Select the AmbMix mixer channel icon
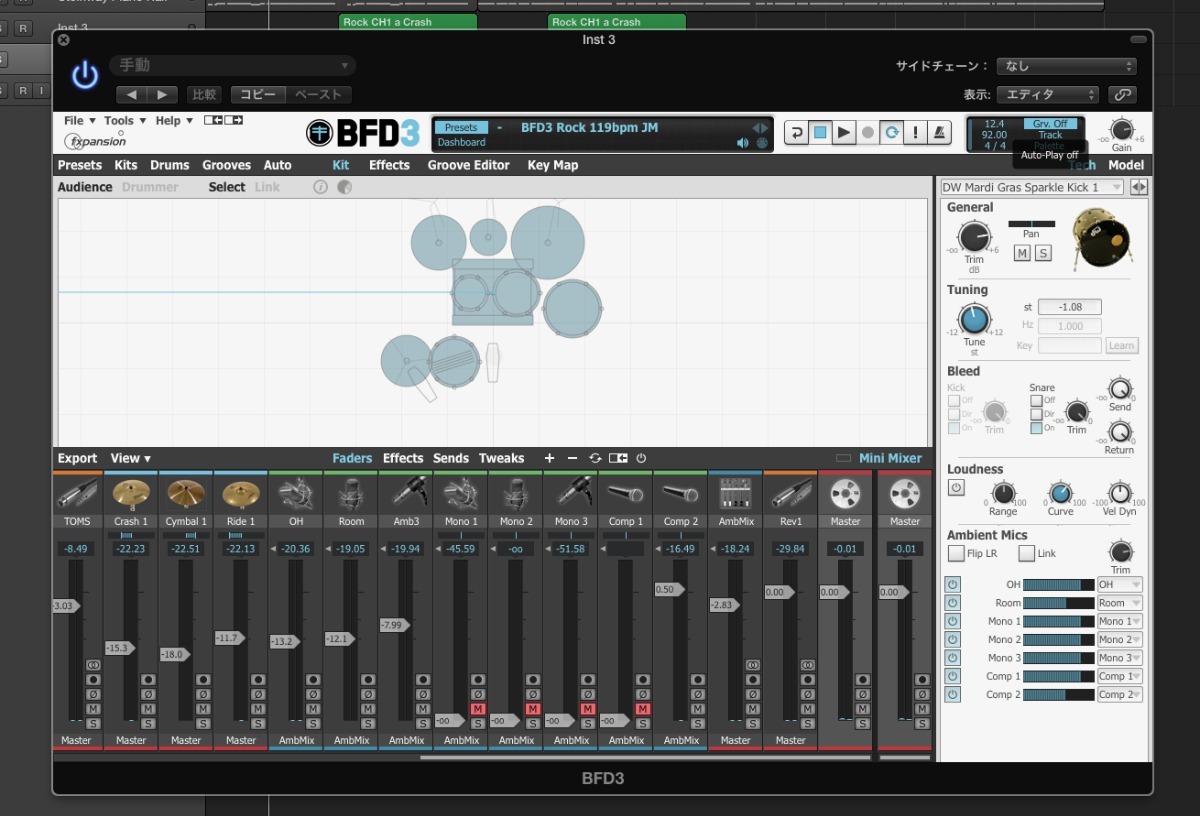1200x816 pixels. (735, 493)
